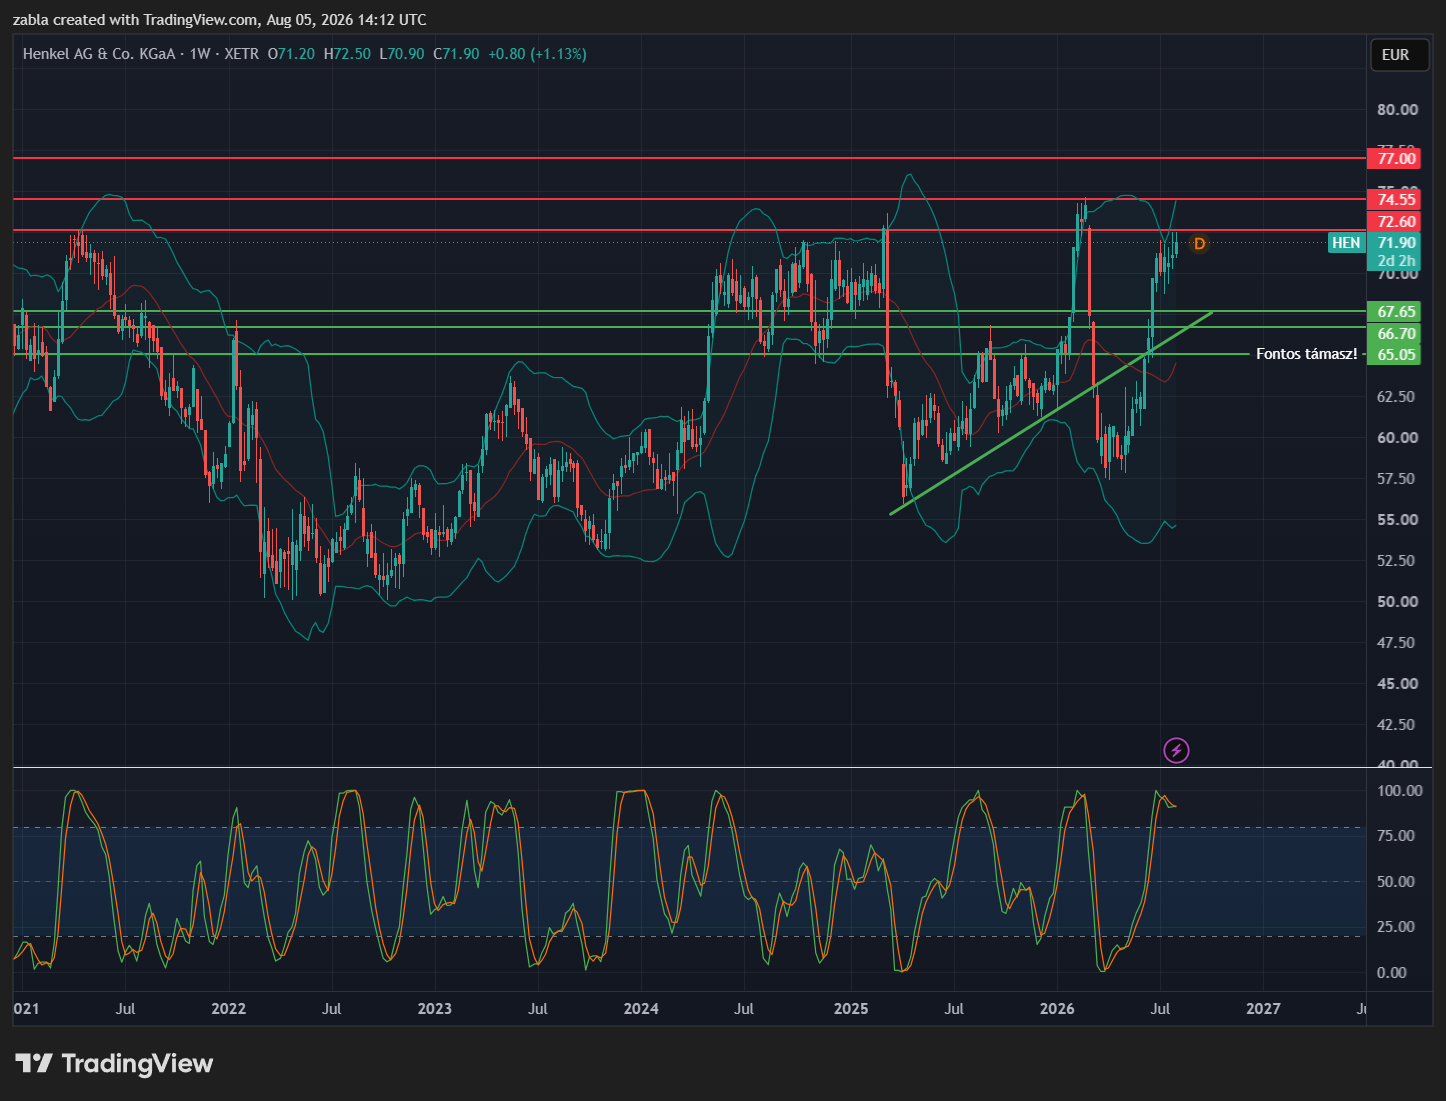This screenshot has height=1101, width=1446.
Task: Select the 66.70 green support label
Action: (x=1393, y=334)
